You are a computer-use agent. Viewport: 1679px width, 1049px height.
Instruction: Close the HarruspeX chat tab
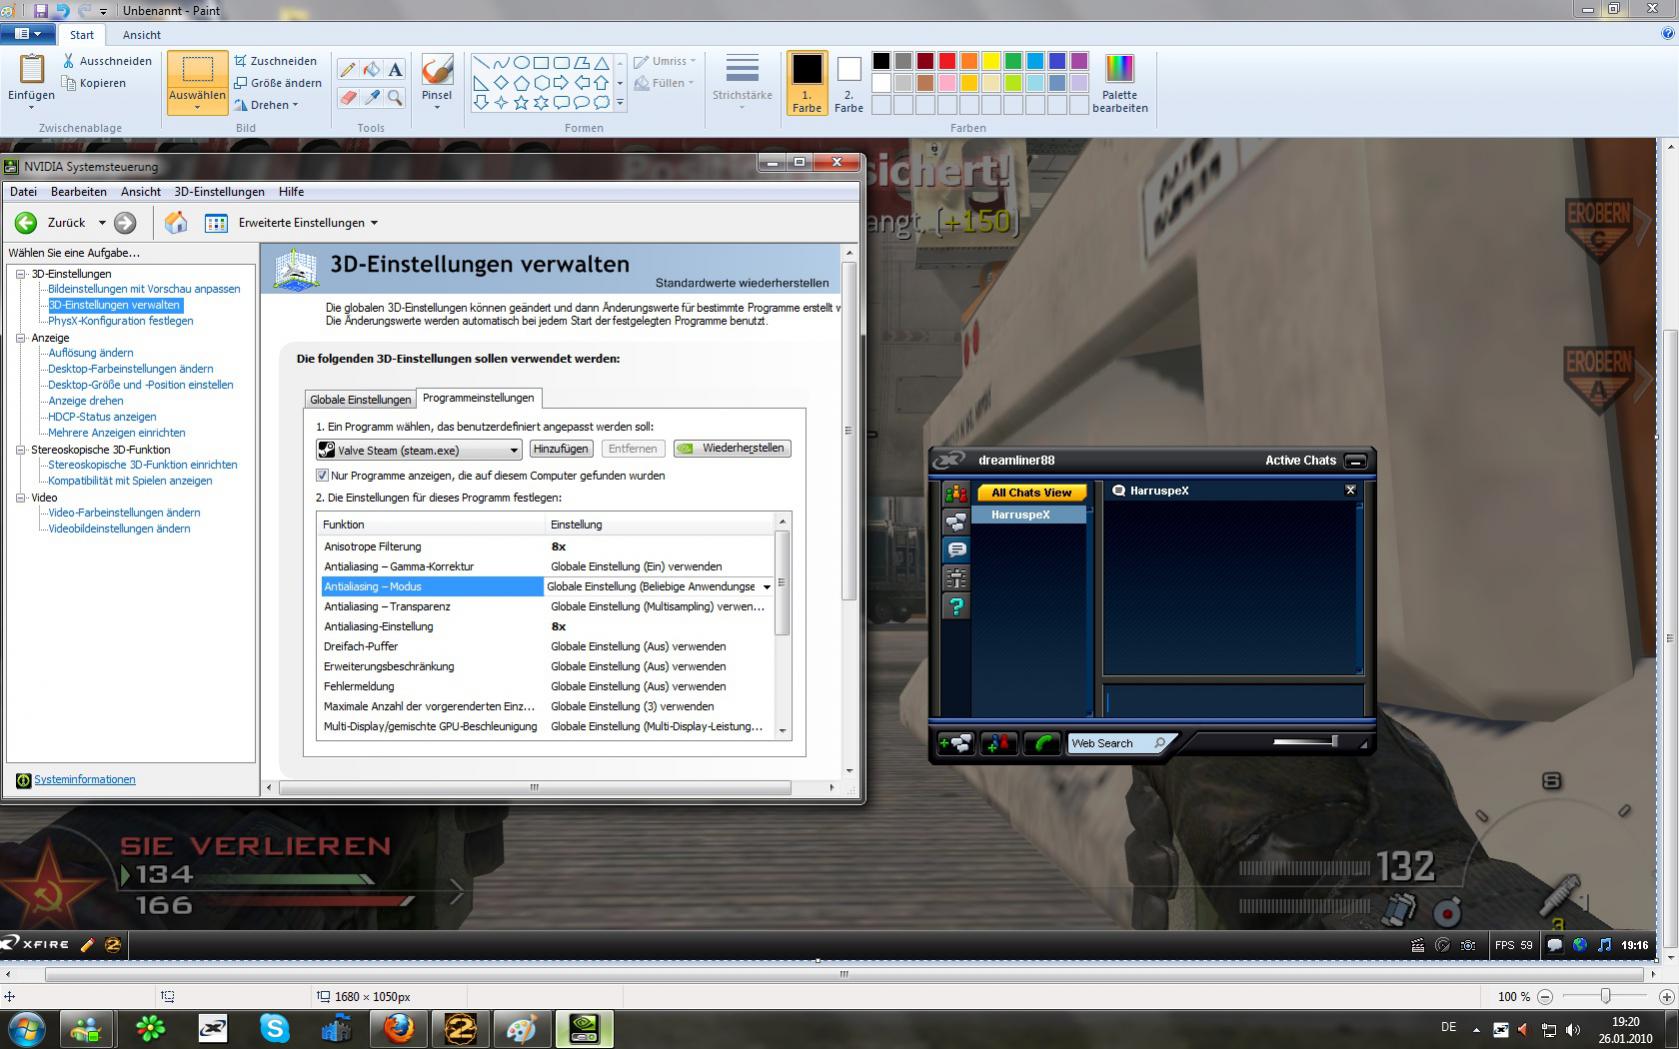(x=1350, y=490)
